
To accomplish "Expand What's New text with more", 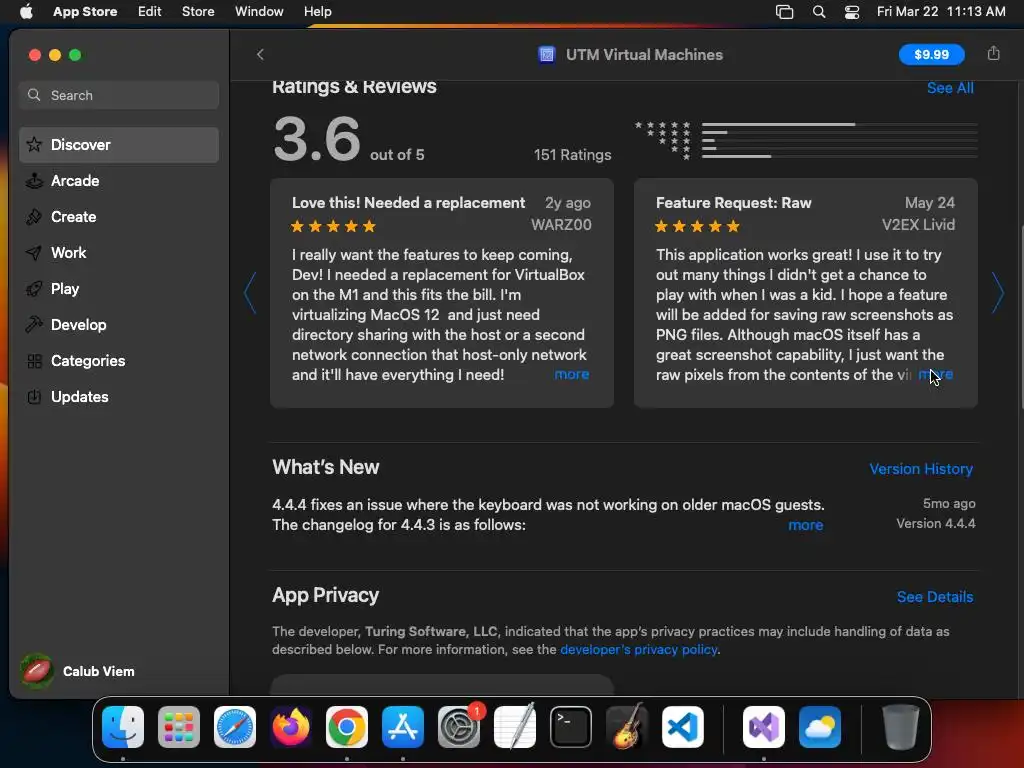I will (x=805, y=525).
